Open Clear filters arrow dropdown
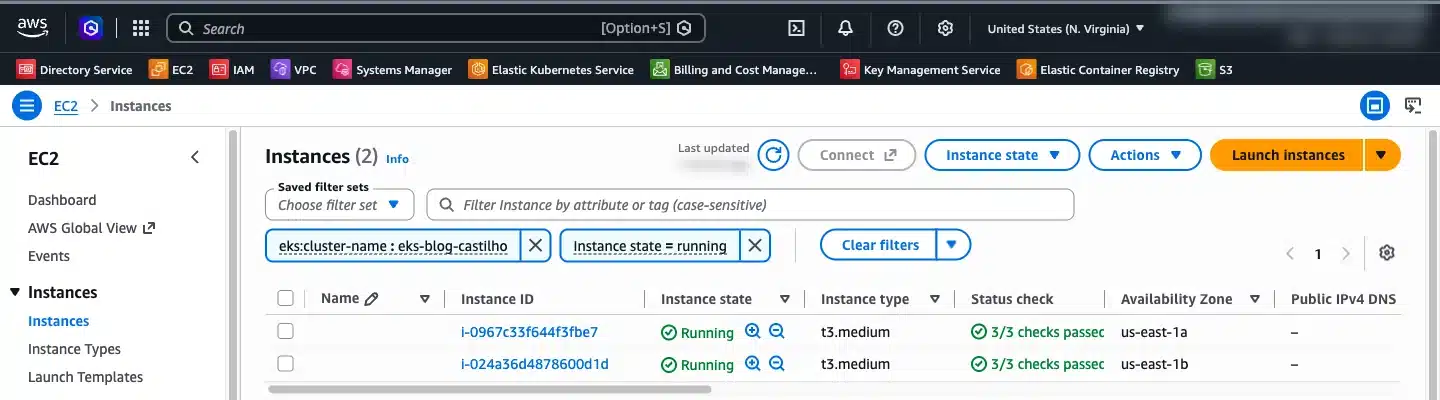Viewport: 1440px width, 400px height. (953, 245)
